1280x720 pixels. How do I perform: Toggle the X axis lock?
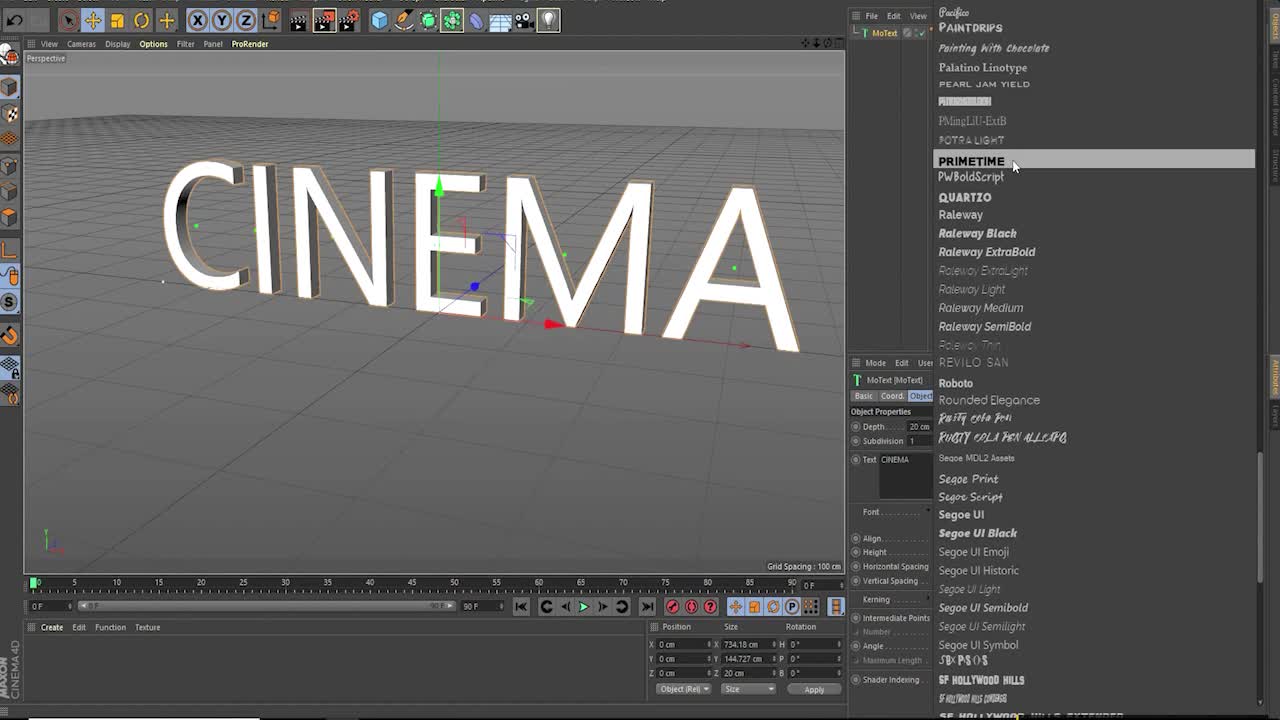tap(198, 20)
